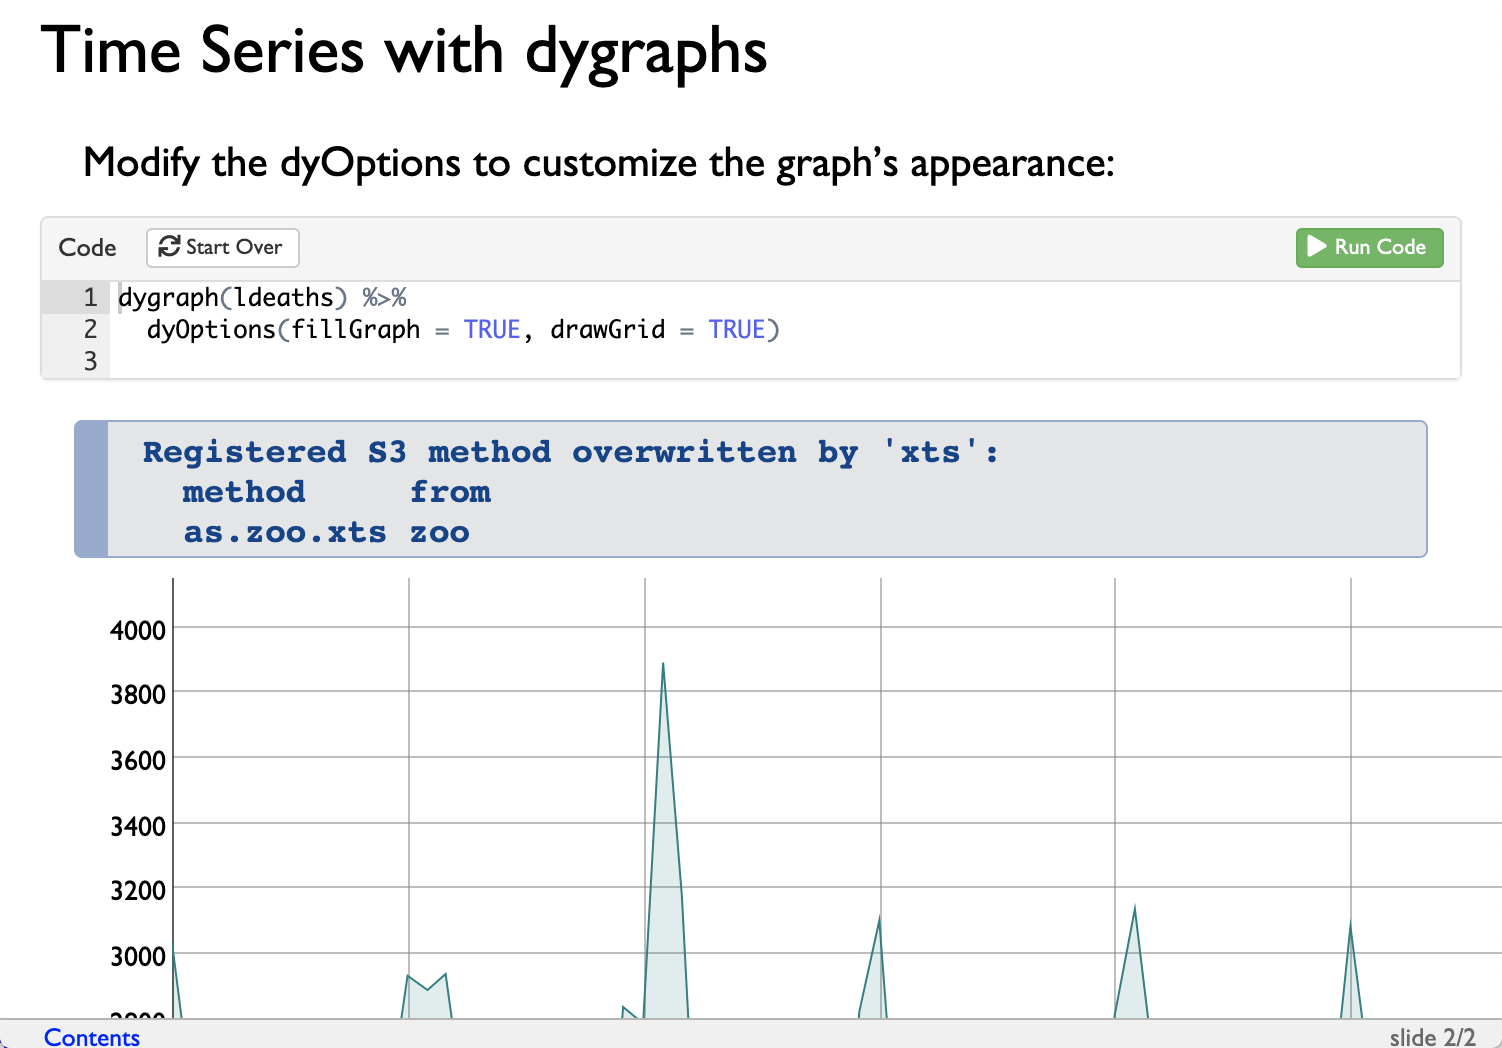Click the slide 2/2 indicator
Viewport: 1502px width, 1048px height.
[1432, 1038]
